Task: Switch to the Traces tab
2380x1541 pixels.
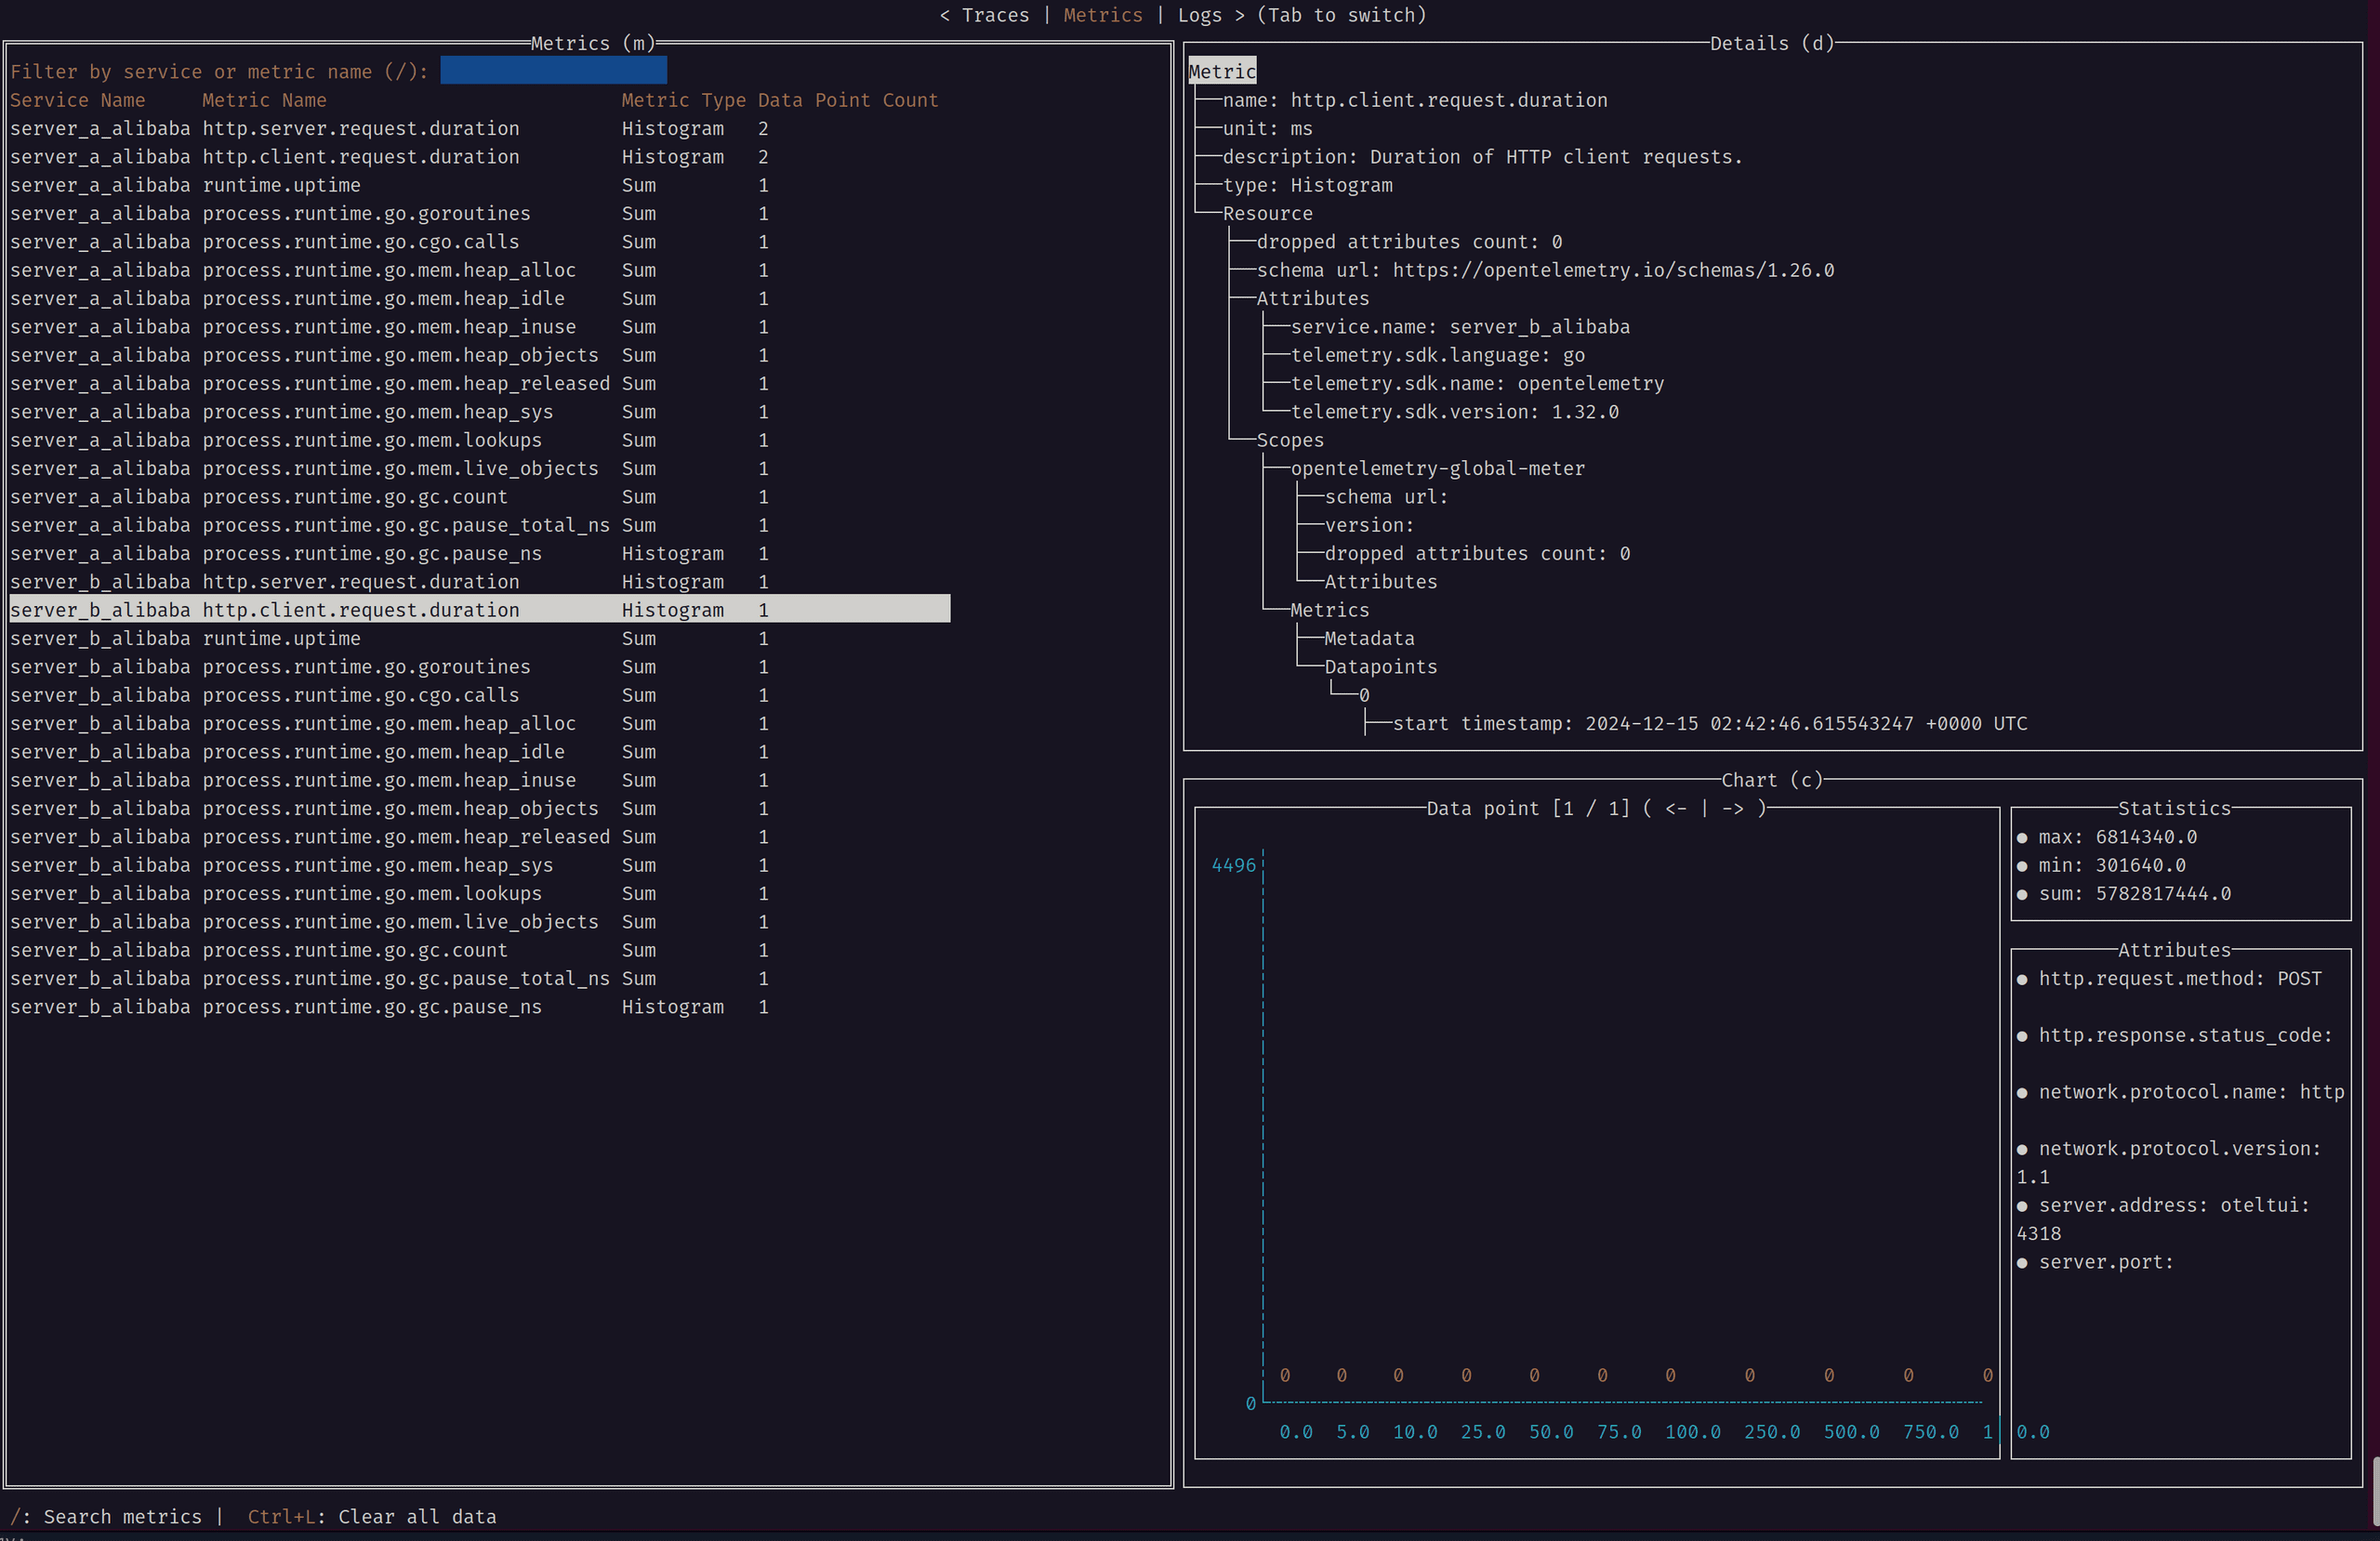Action: 994,15
